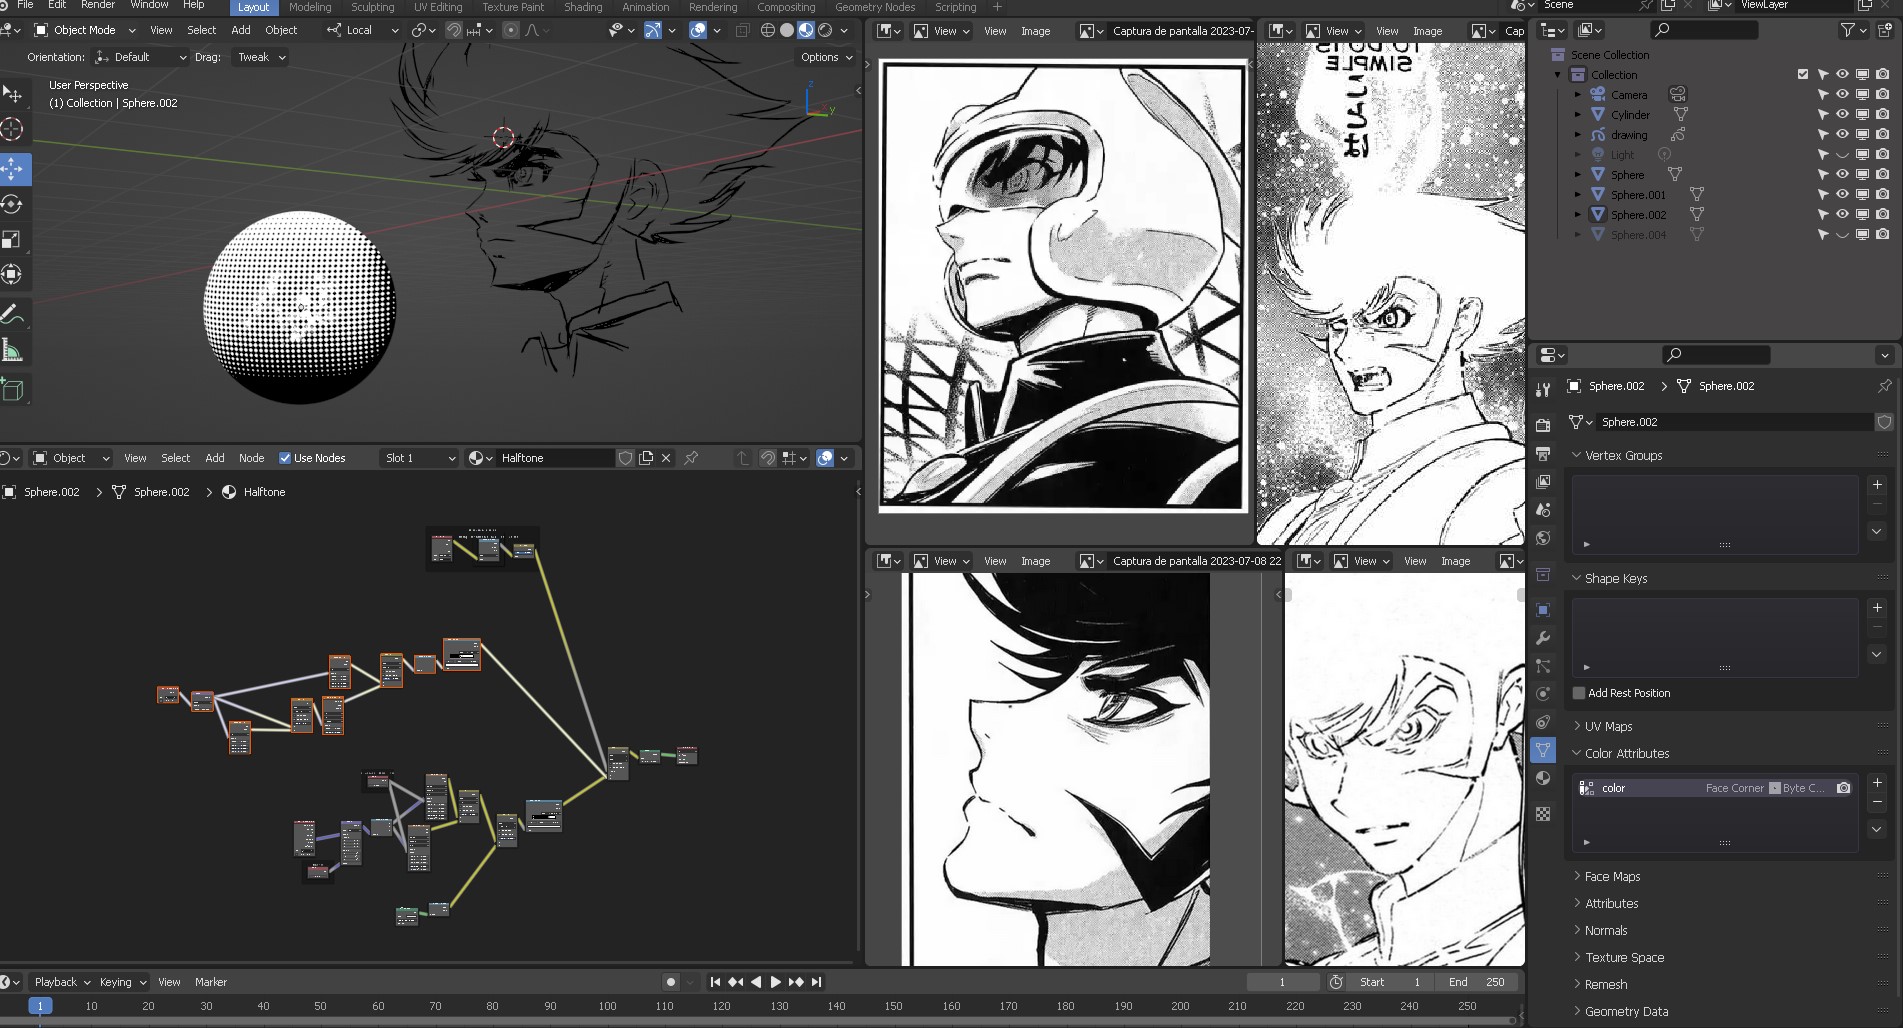The width and height of the screenshot is (1903, 1028).
Task: Open the Object Mode dropdown in 3D viewport
Action: pos(85,30)
